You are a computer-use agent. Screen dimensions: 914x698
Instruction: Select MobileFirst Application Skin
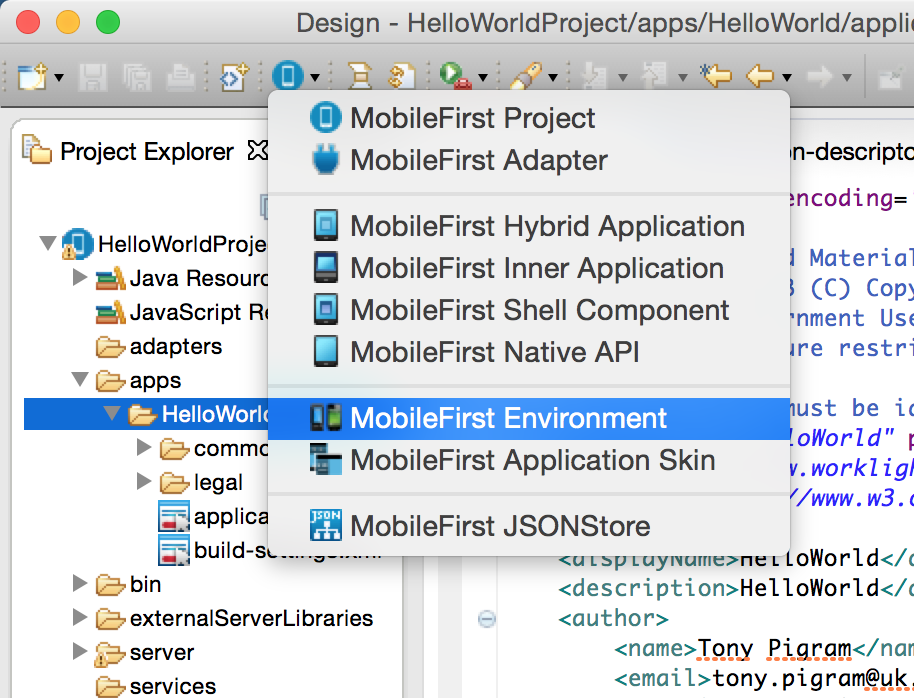529,461
